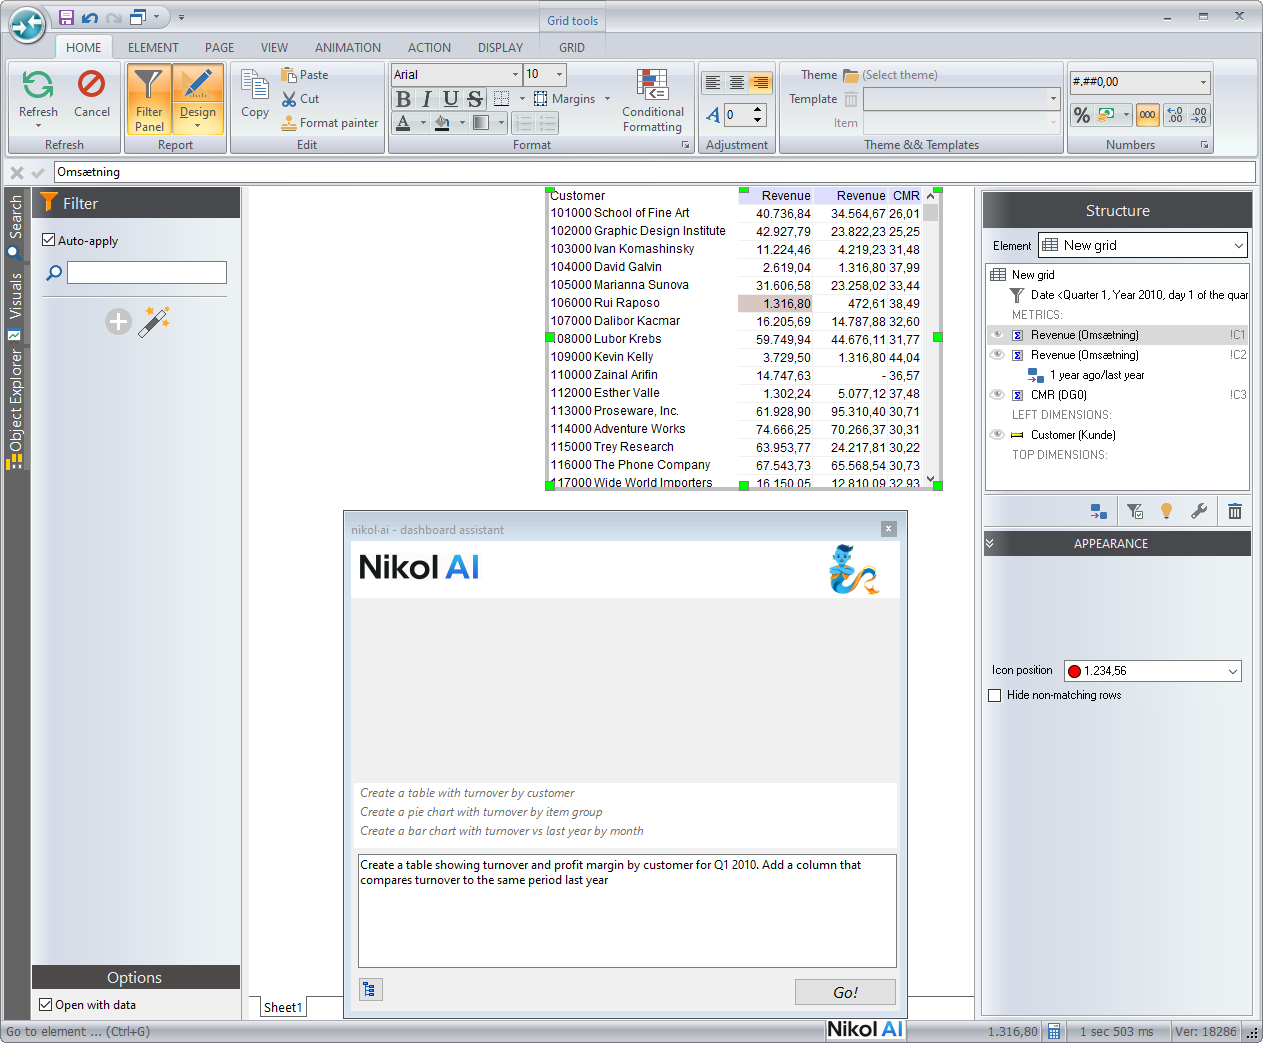Click the Cancel icon in Refresh group
This screenshot has height=1043, width=1263.
point(92,84)
